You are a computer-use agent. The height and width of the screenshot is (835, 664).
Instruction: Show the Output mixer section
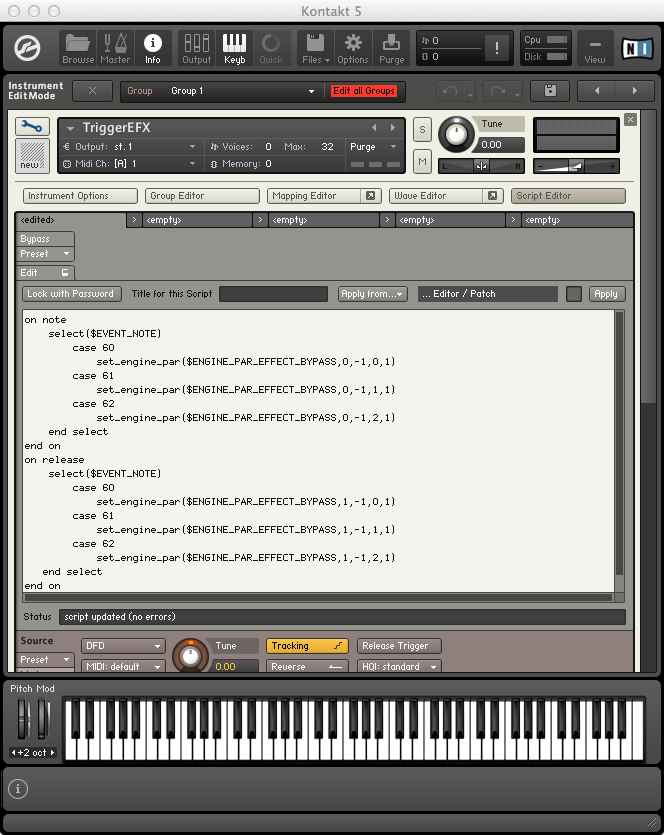coord(196,47)
